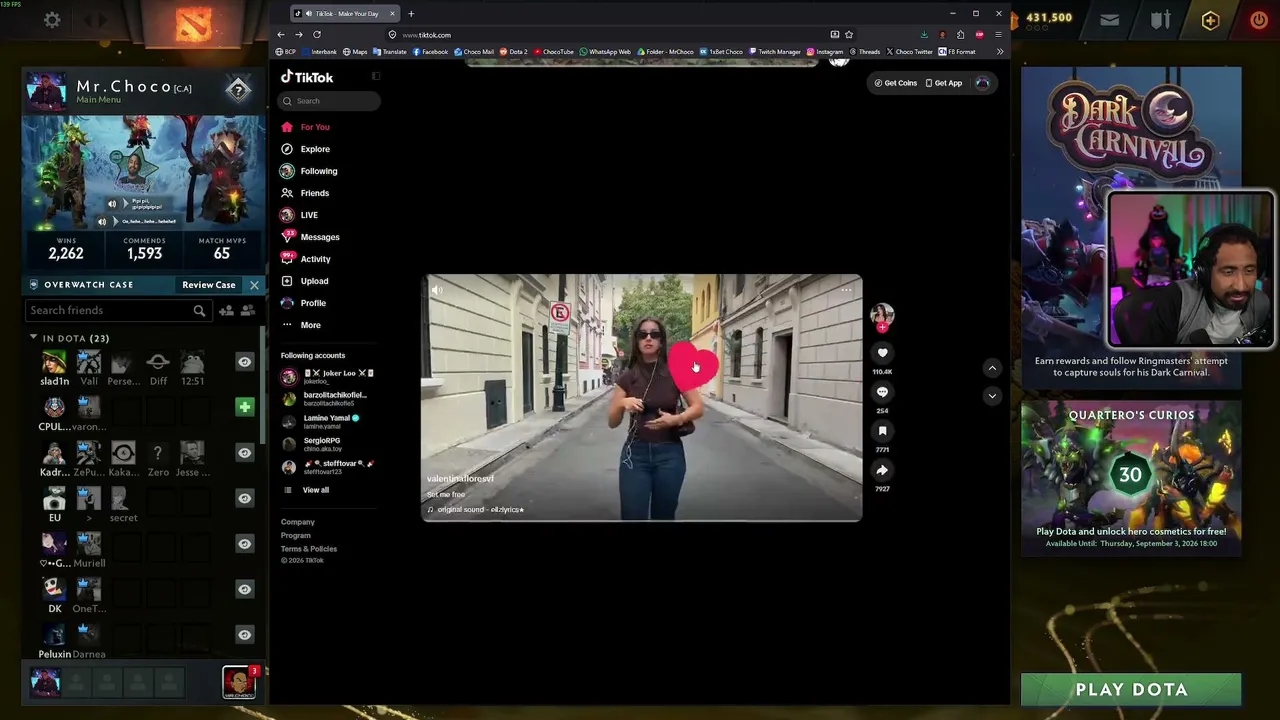Expand the Company footer section
The height and width of the screenshot is (720, 1280).
[298, 522]
